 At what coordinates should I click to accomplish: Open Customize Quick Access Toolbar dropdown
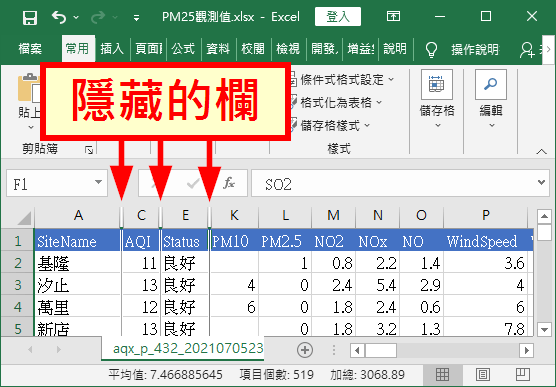click(136, 18)
